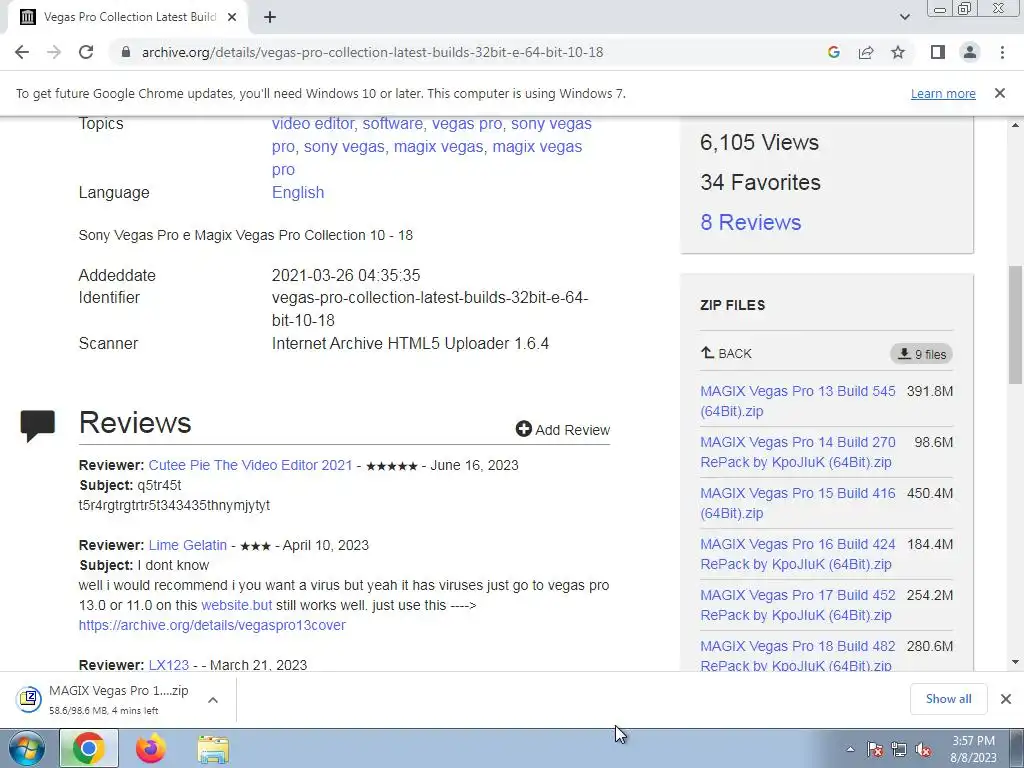The height and width of the screenshot is (768, 1024).
Task: Open vegaspro13cover archive link
Action: 212,625
